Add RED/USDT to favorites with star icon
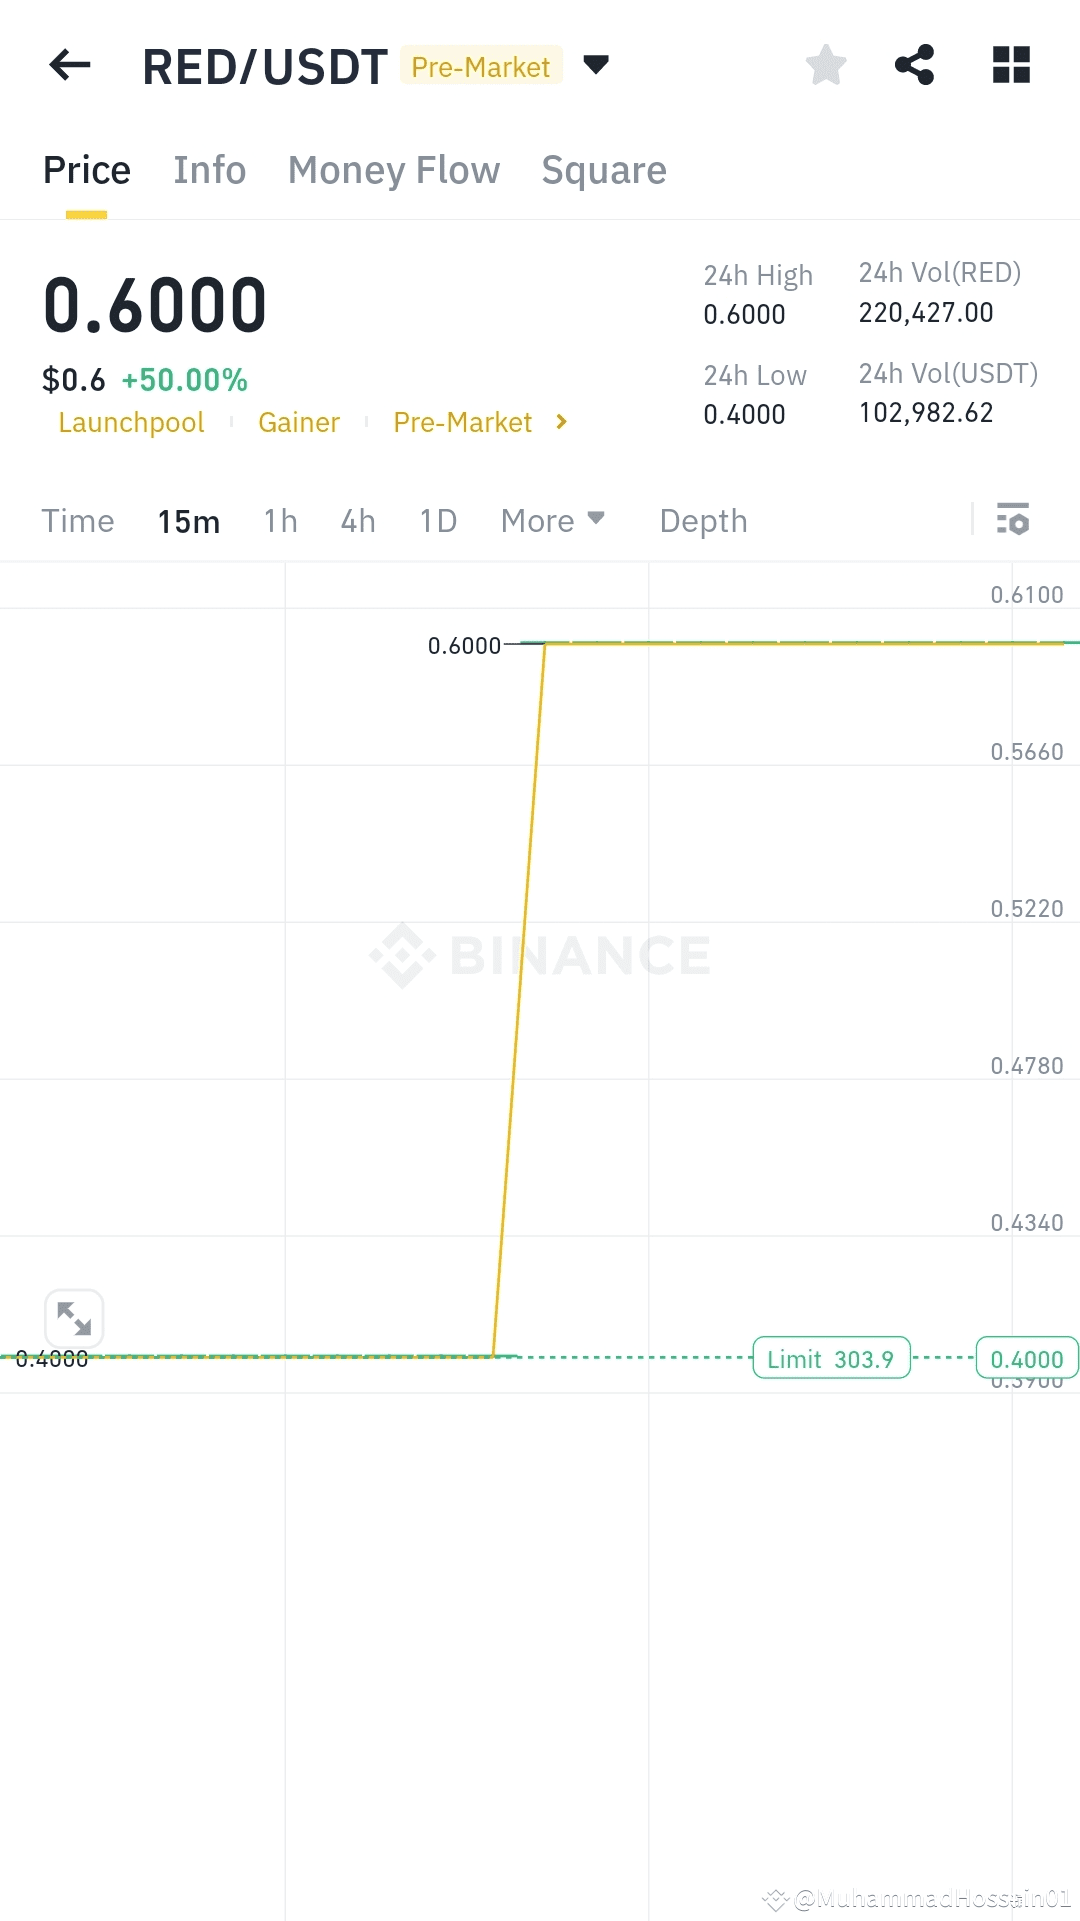This screenshot has width=1080, height=1921. (x=826, y=66)
